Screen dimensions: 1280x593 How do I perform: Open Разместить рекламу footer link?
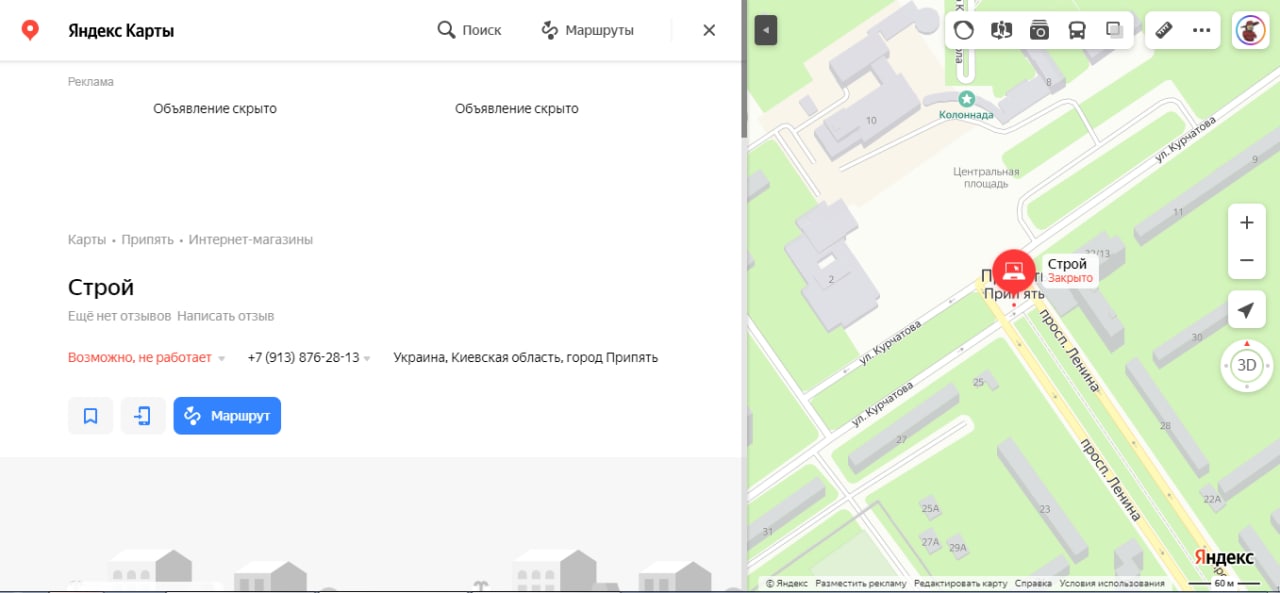(x=861, y=584)
